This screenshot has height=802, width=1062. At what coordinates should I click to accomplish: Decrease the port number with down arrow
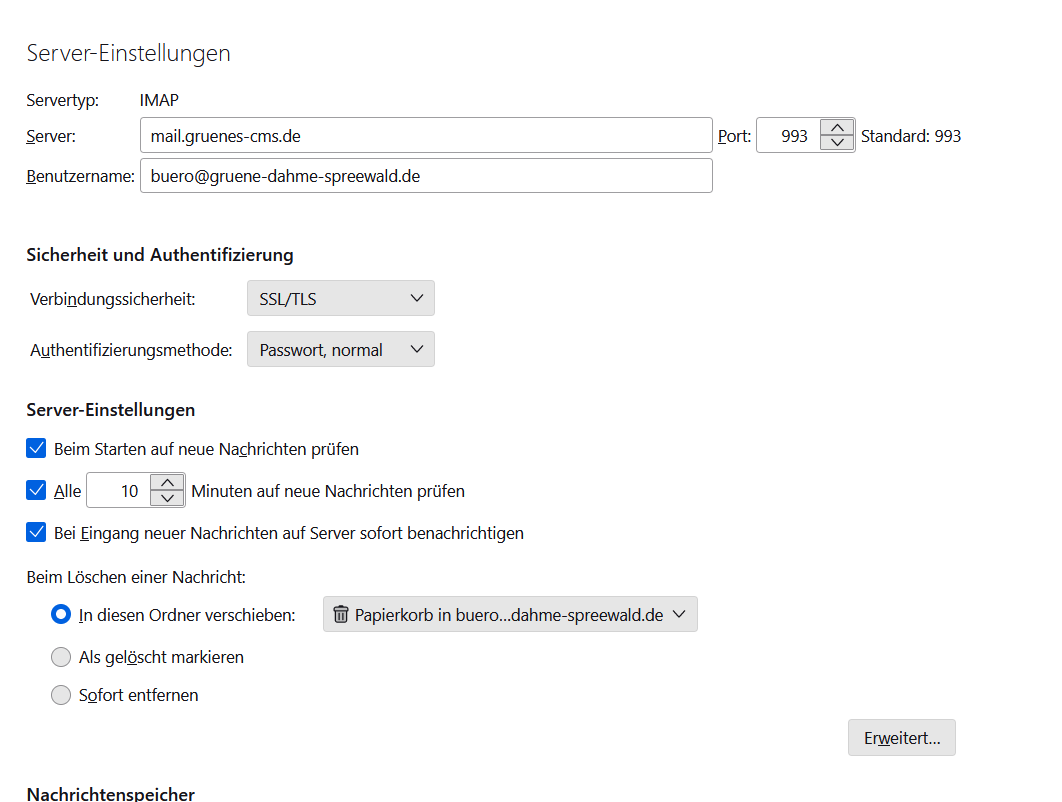pyautogui.click(x=837, y=143)
